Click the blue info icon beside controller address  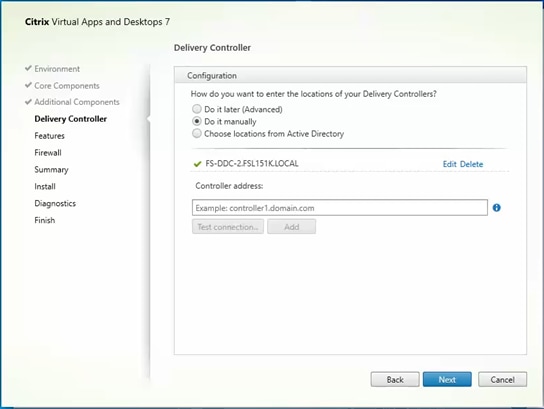pos(496,207)
